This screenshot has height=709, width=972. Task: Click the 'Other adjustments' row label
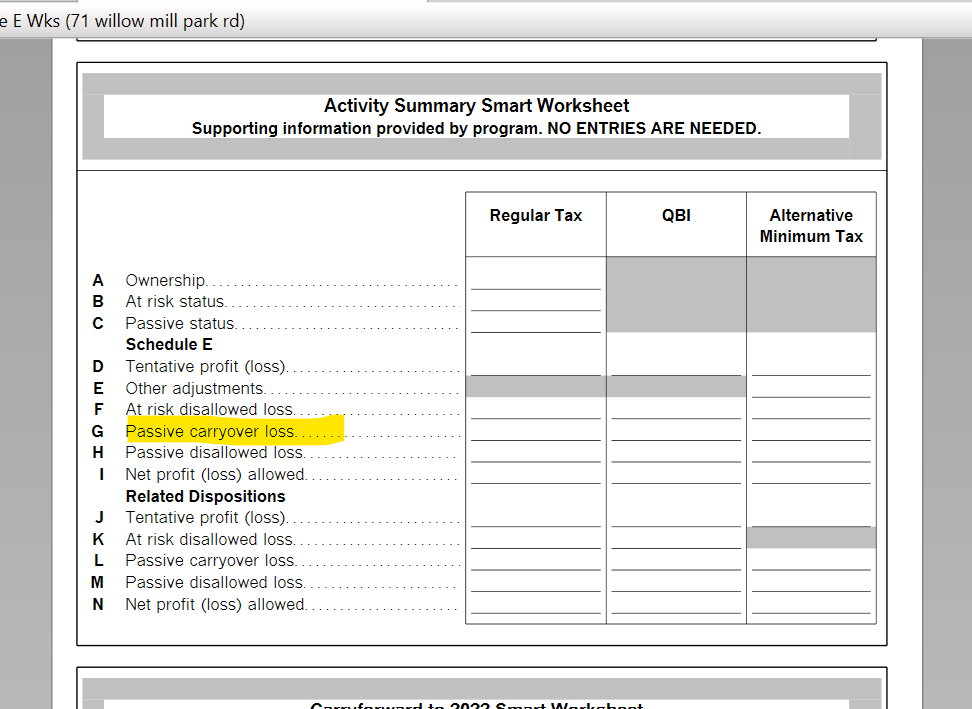click(195, 388)
